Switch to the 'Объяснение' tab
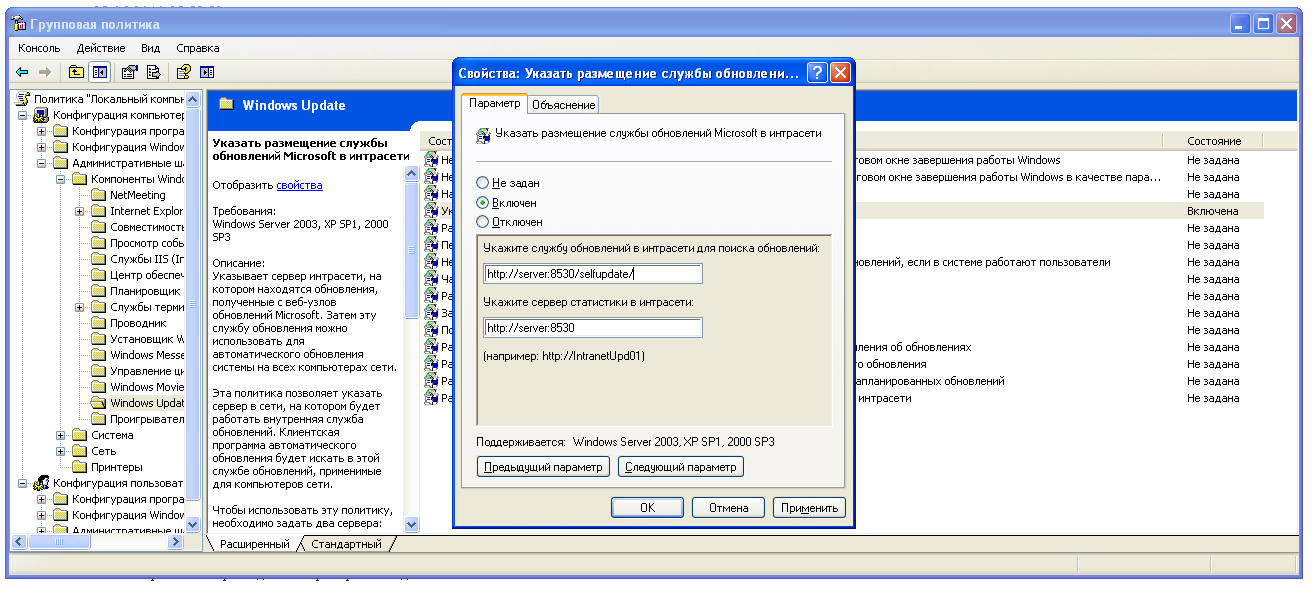The height and width of the screenshot is (597, 1316). pyautogui.click(x=564, y=105)
